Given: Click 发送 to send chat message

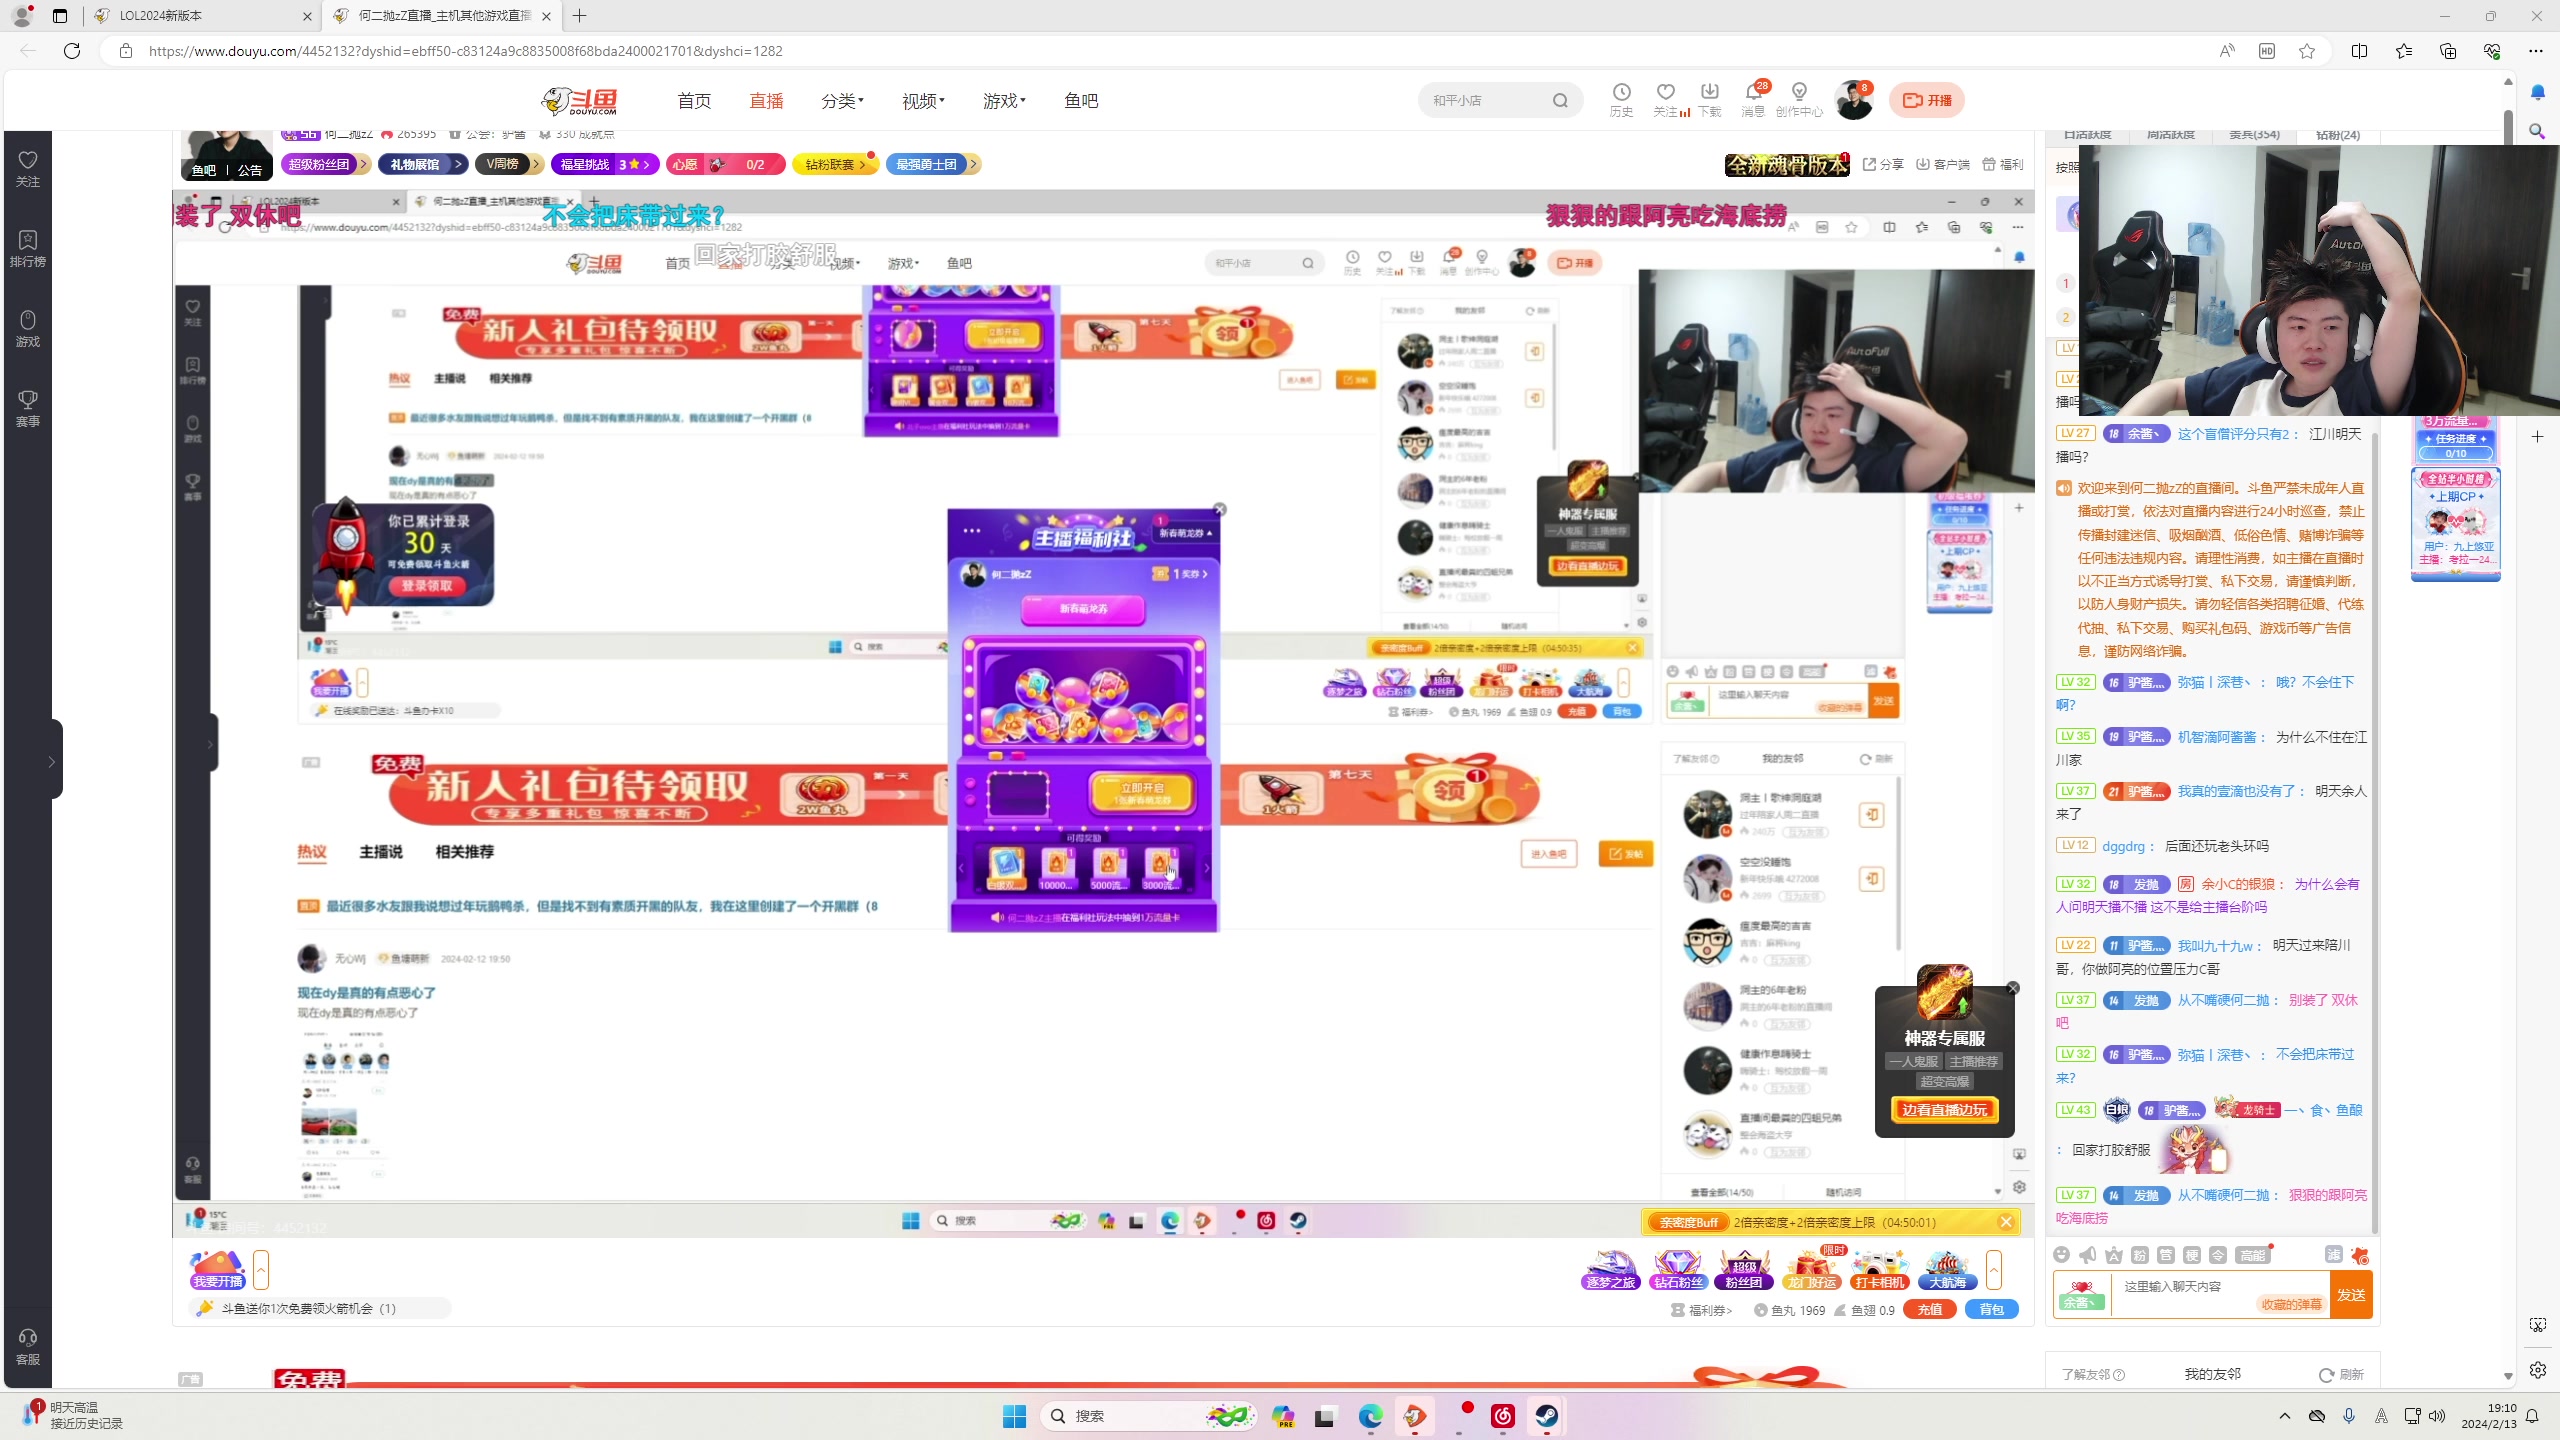Looking at the screenshot, I should pyautogui.click(x=2351, y=1295).
